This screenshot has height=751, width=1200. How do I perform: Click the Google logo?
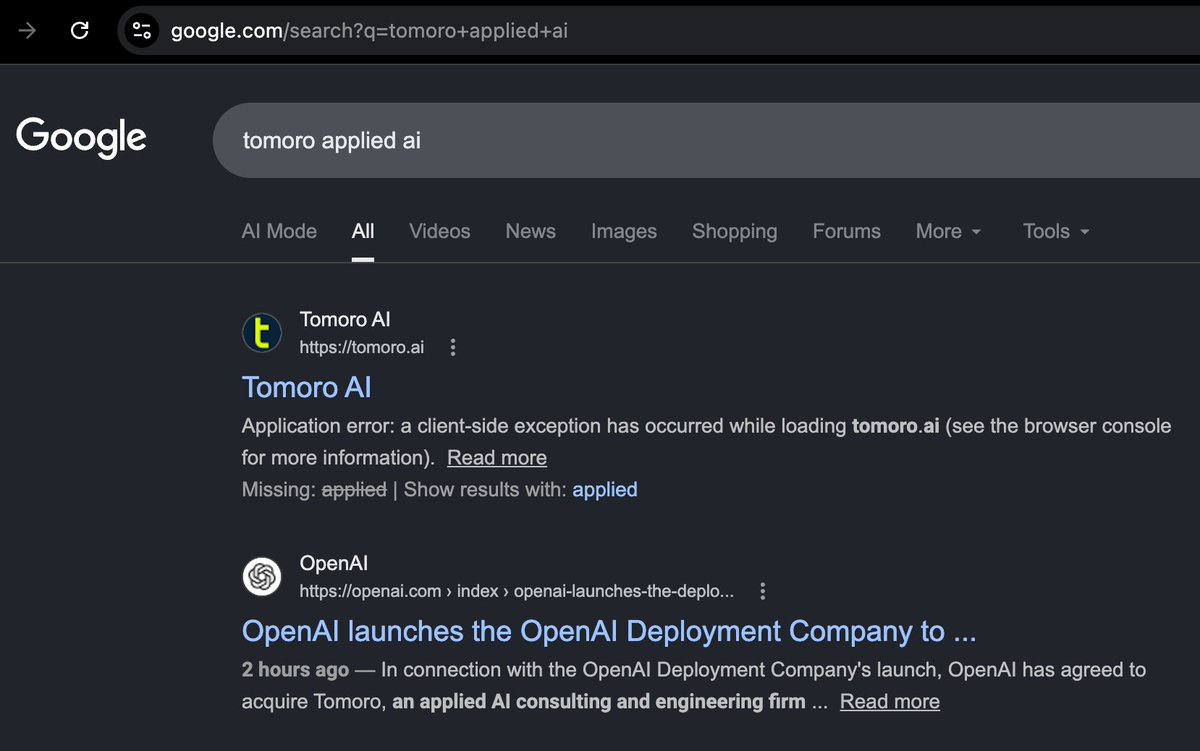pos(81,137)
